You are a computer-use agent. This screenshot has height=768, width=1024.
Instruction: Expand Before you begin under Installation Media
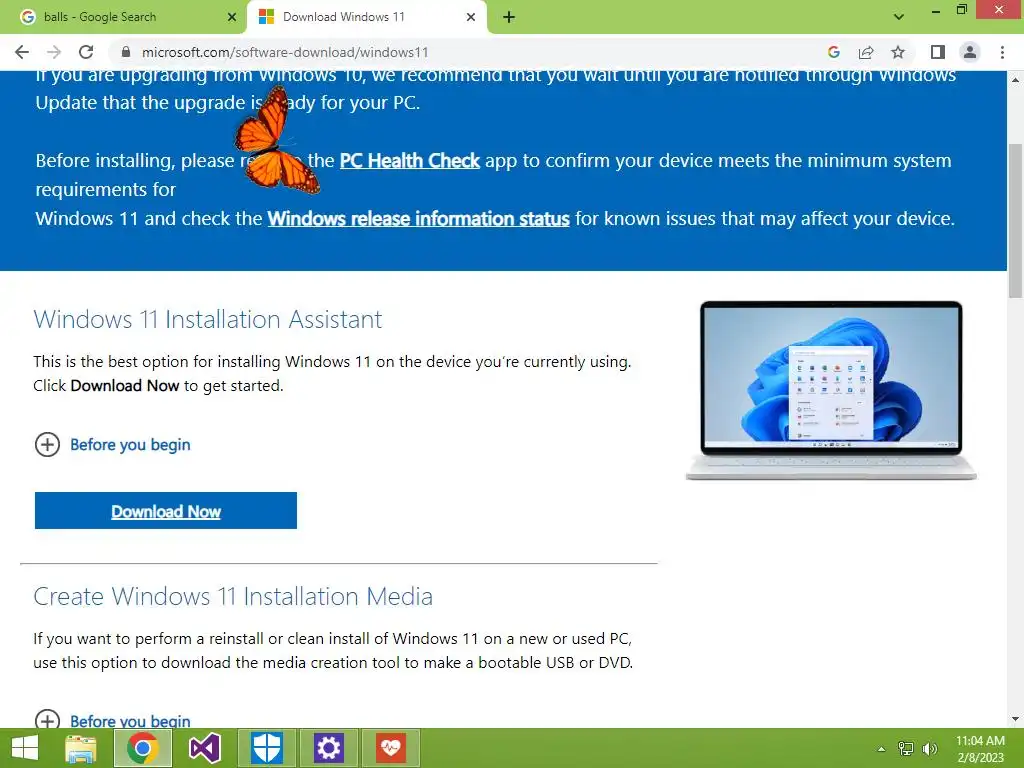[112, 720]
